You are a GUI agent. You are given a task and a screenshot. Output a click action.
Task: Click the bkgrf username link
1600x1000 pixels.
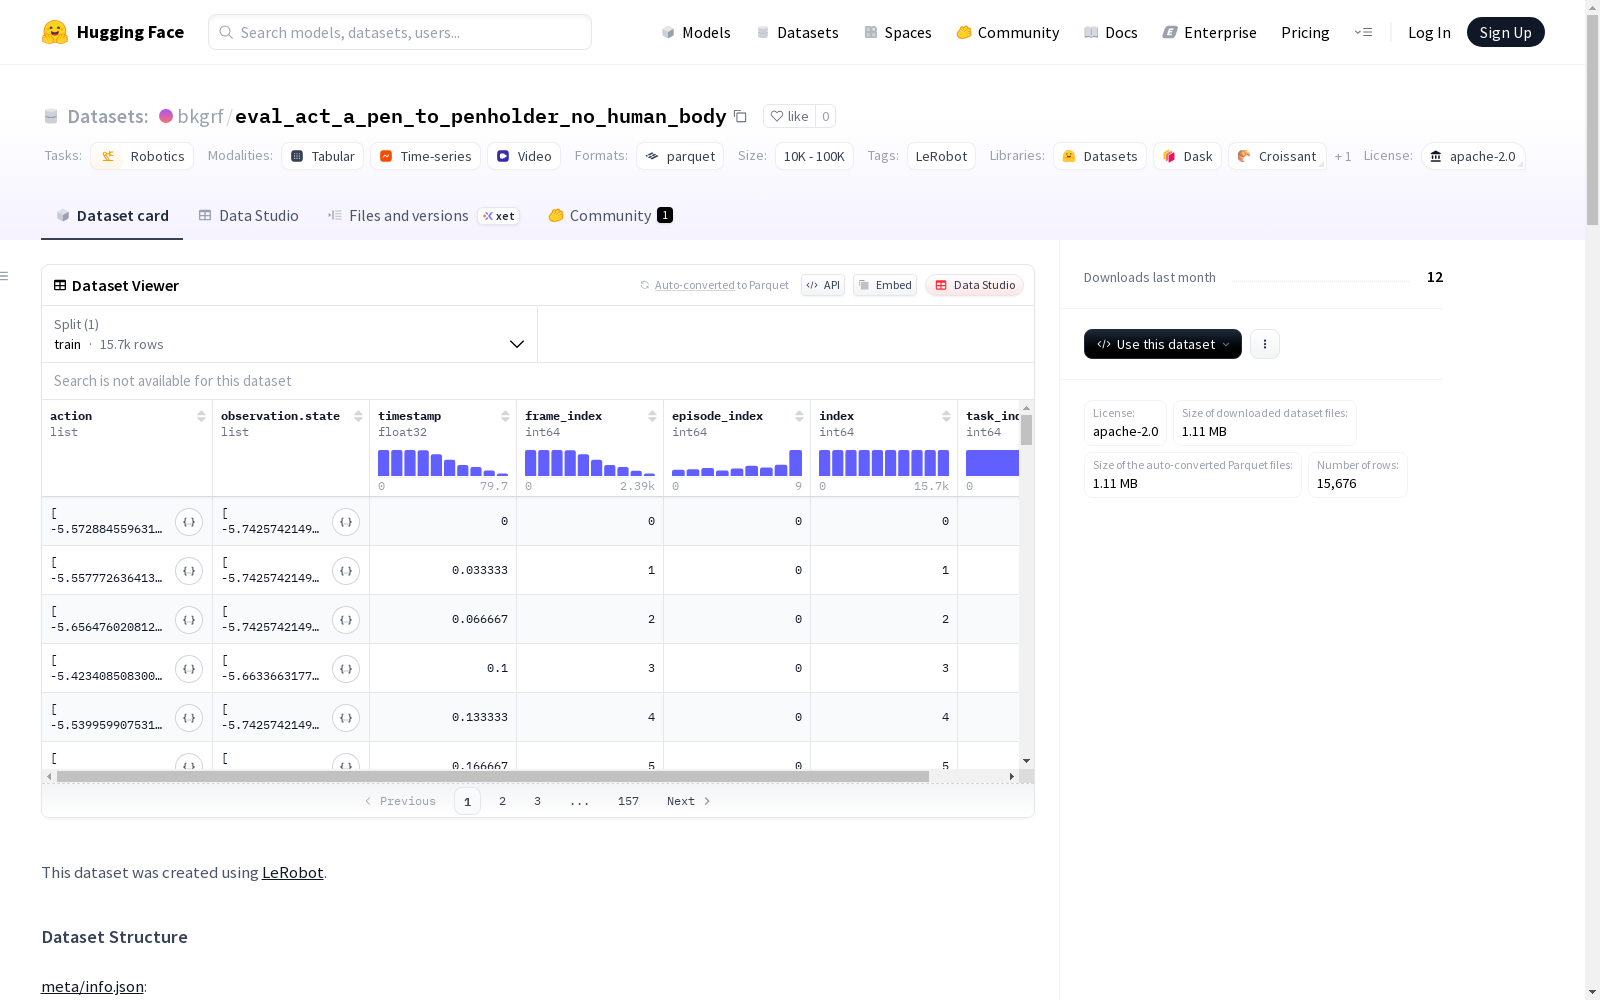point(200,116)
